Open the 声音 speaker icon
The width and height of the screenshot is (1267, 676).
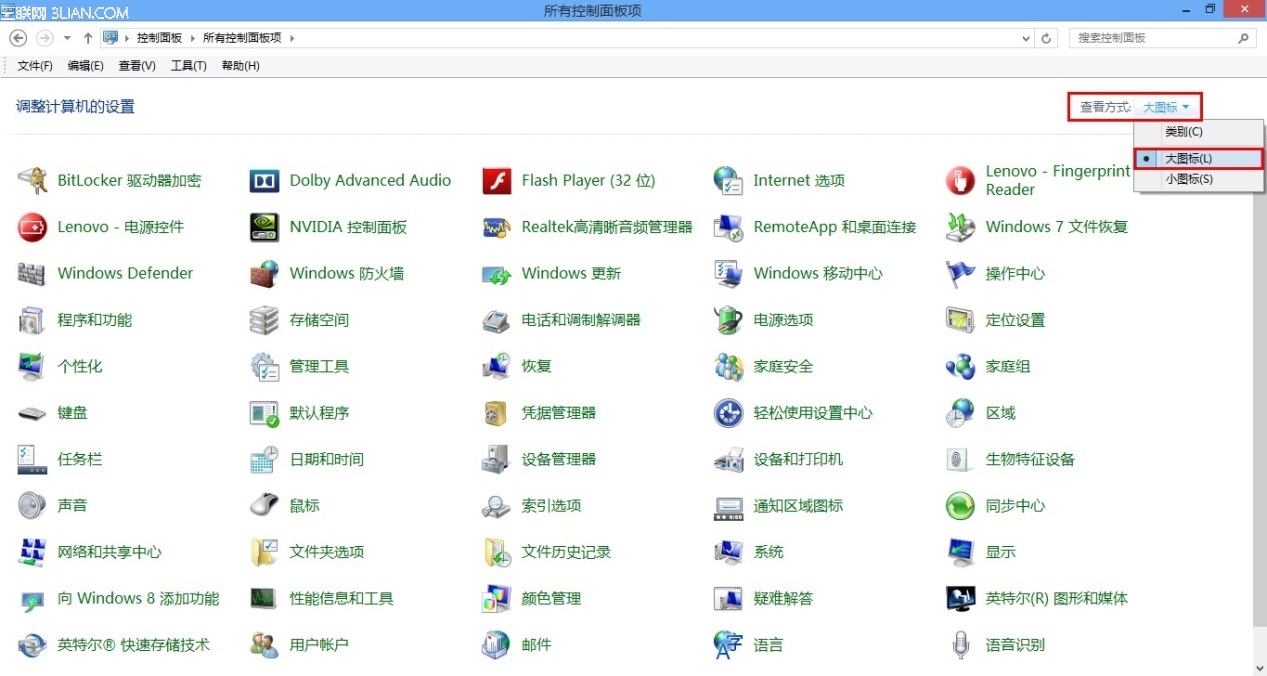pos(32,506)
